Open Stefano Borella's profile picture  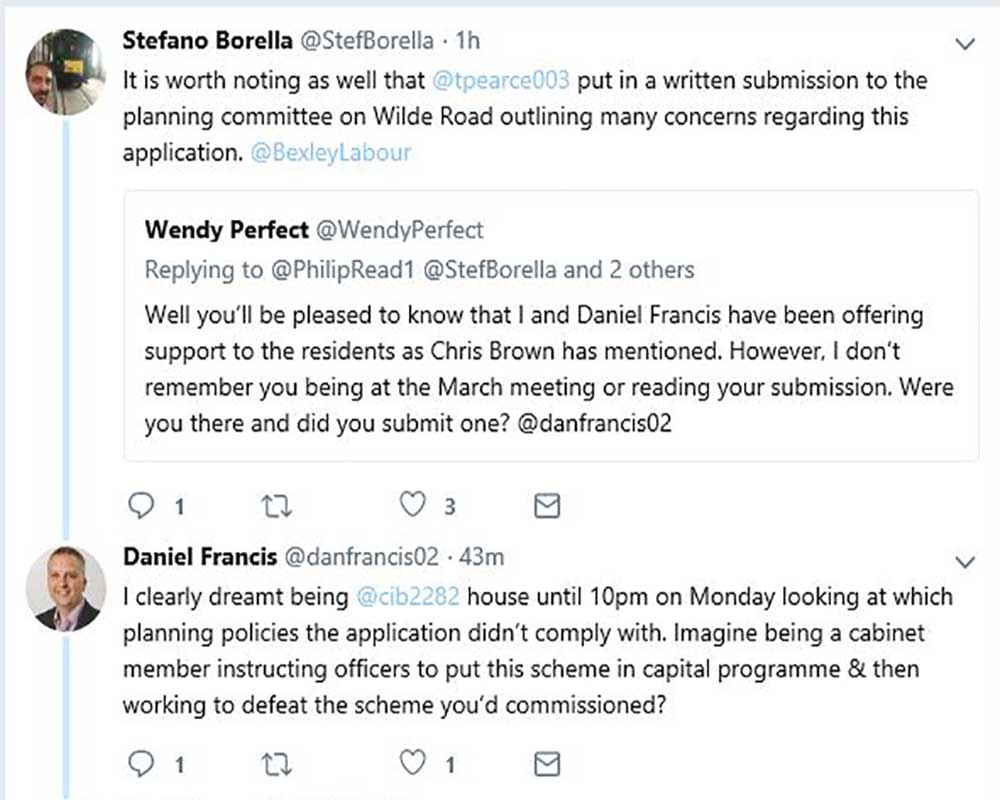point(64,72)
